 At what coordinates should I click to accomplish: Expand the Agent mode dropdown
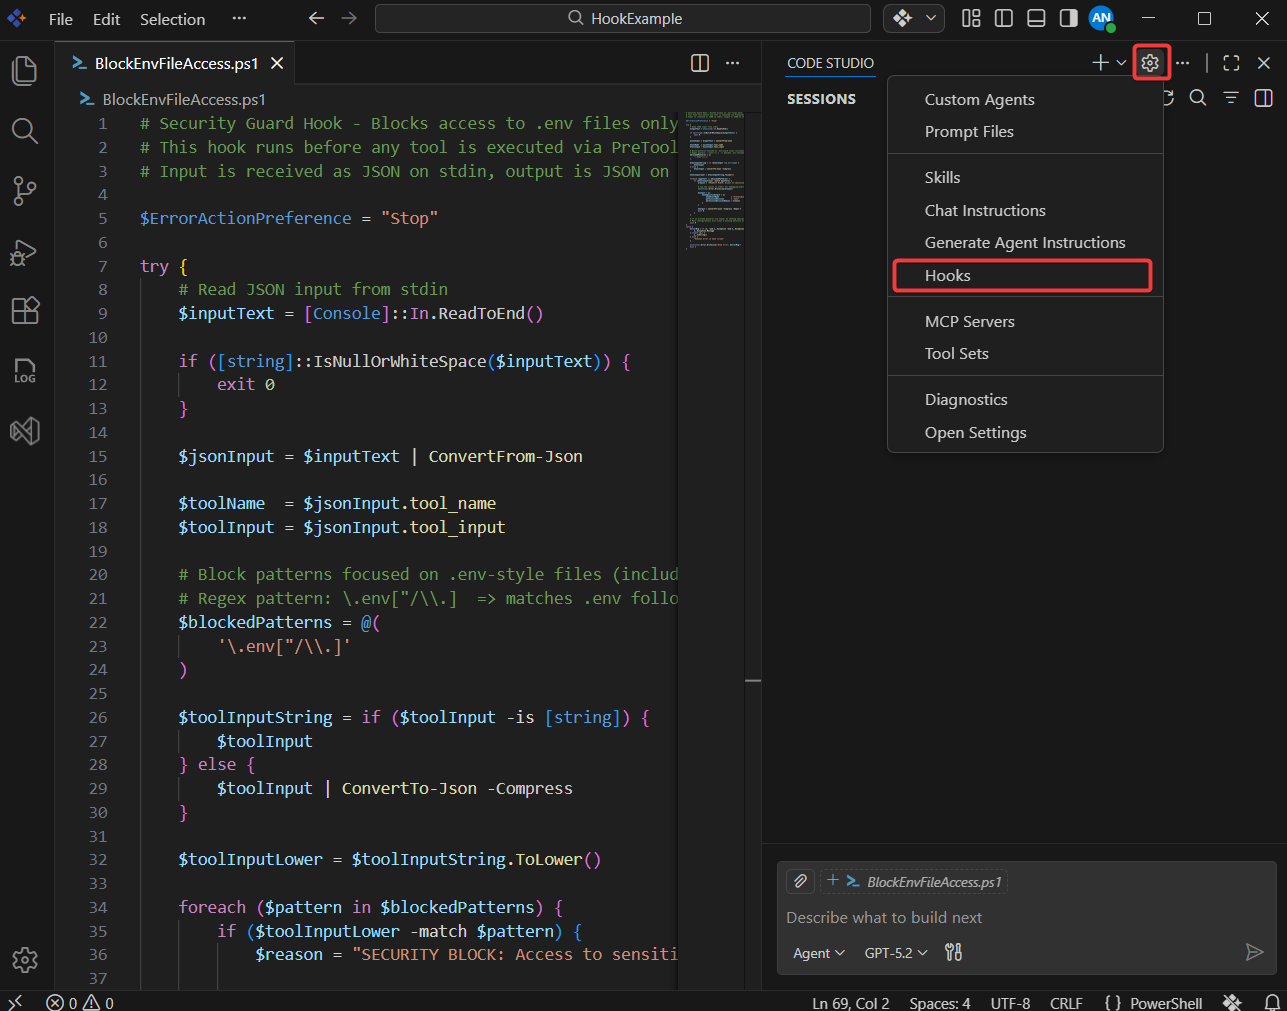[x=818, y=953]
